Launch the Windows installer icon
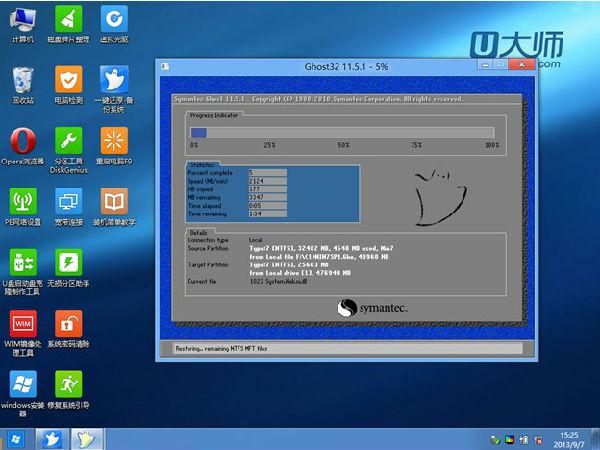600x450 pixels. [22, 385]
